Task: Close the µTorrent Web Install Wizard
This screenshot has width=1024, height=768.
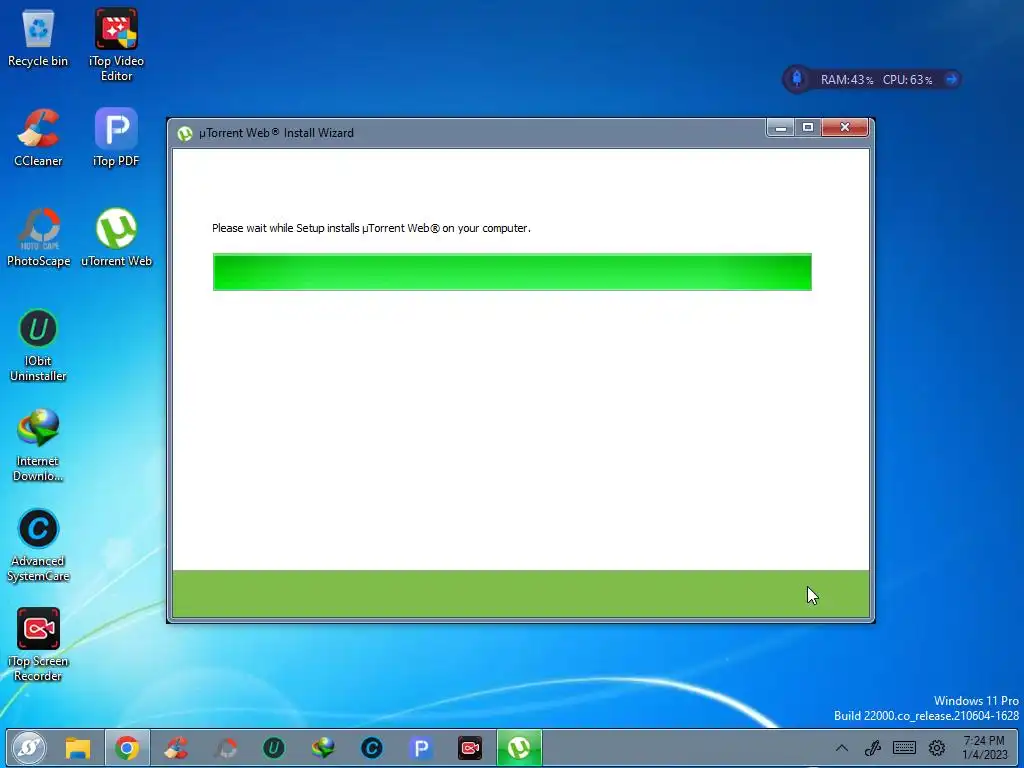Action: pyautogui.click(x=845, y=127)
